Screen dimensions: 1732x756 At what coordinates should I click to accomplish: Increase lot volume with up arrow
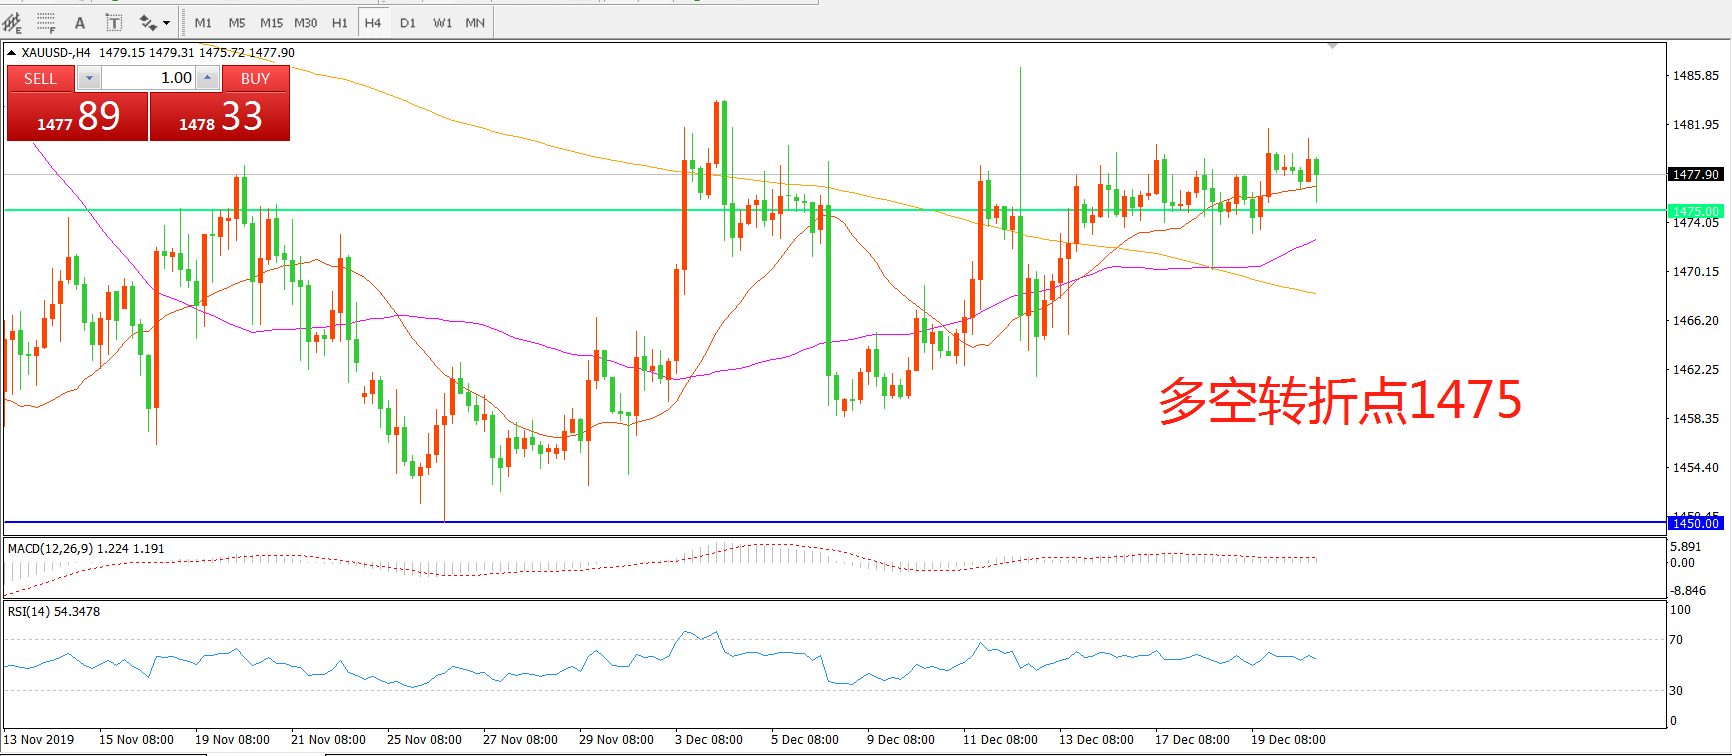pyautogui.click(x=207, y=78)
